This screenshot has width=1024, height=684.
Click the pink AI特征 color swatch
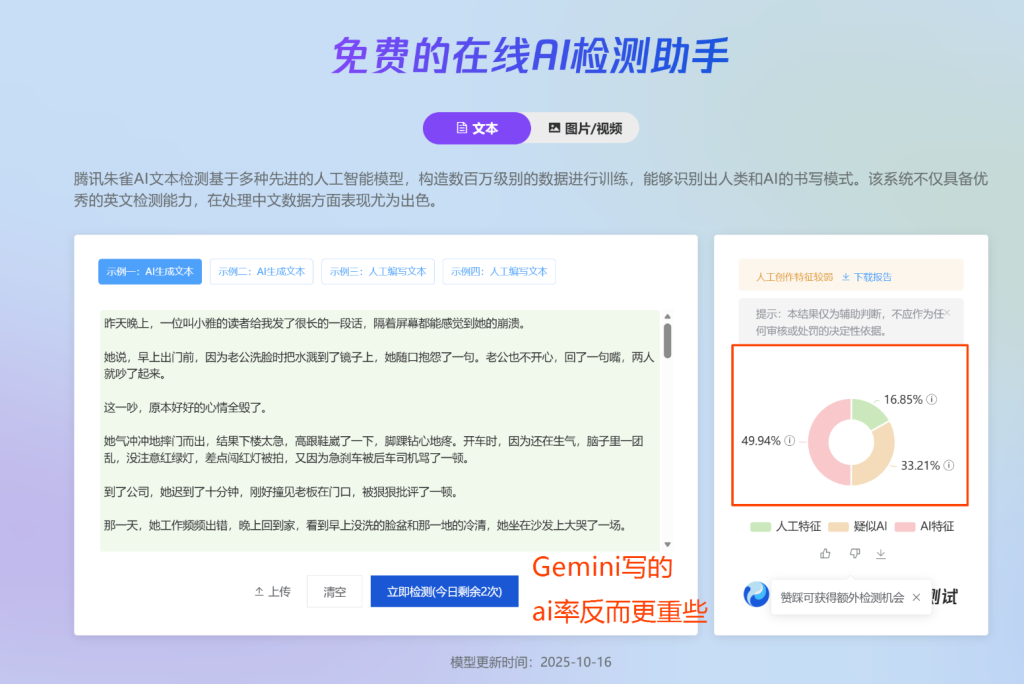906,525
